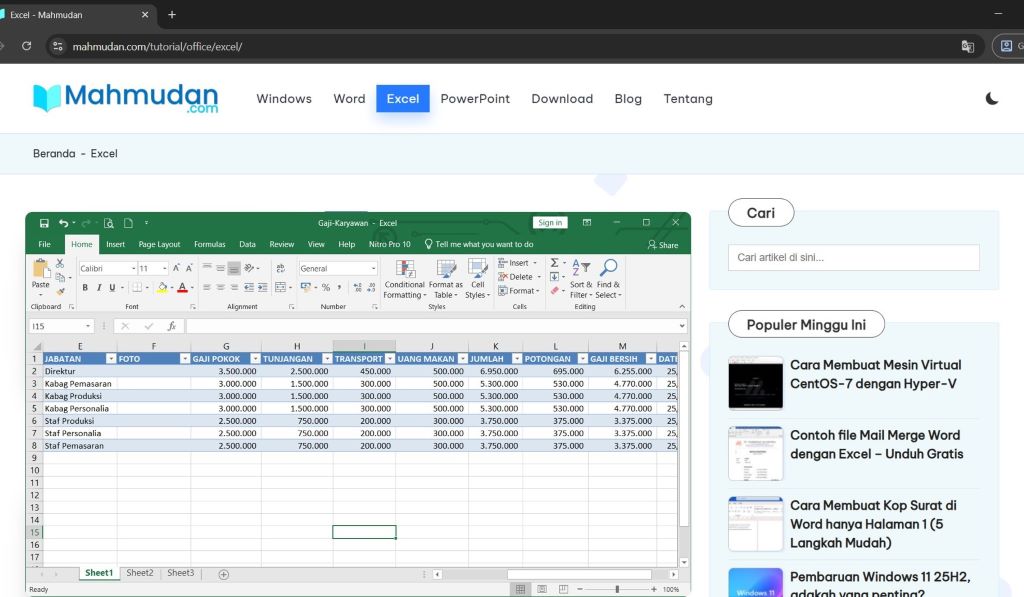Image resolution: width=1024 pixels, height=597 pixels.
Task: Open the JABATAN column filter dropdown
Action: pos(110,358)
